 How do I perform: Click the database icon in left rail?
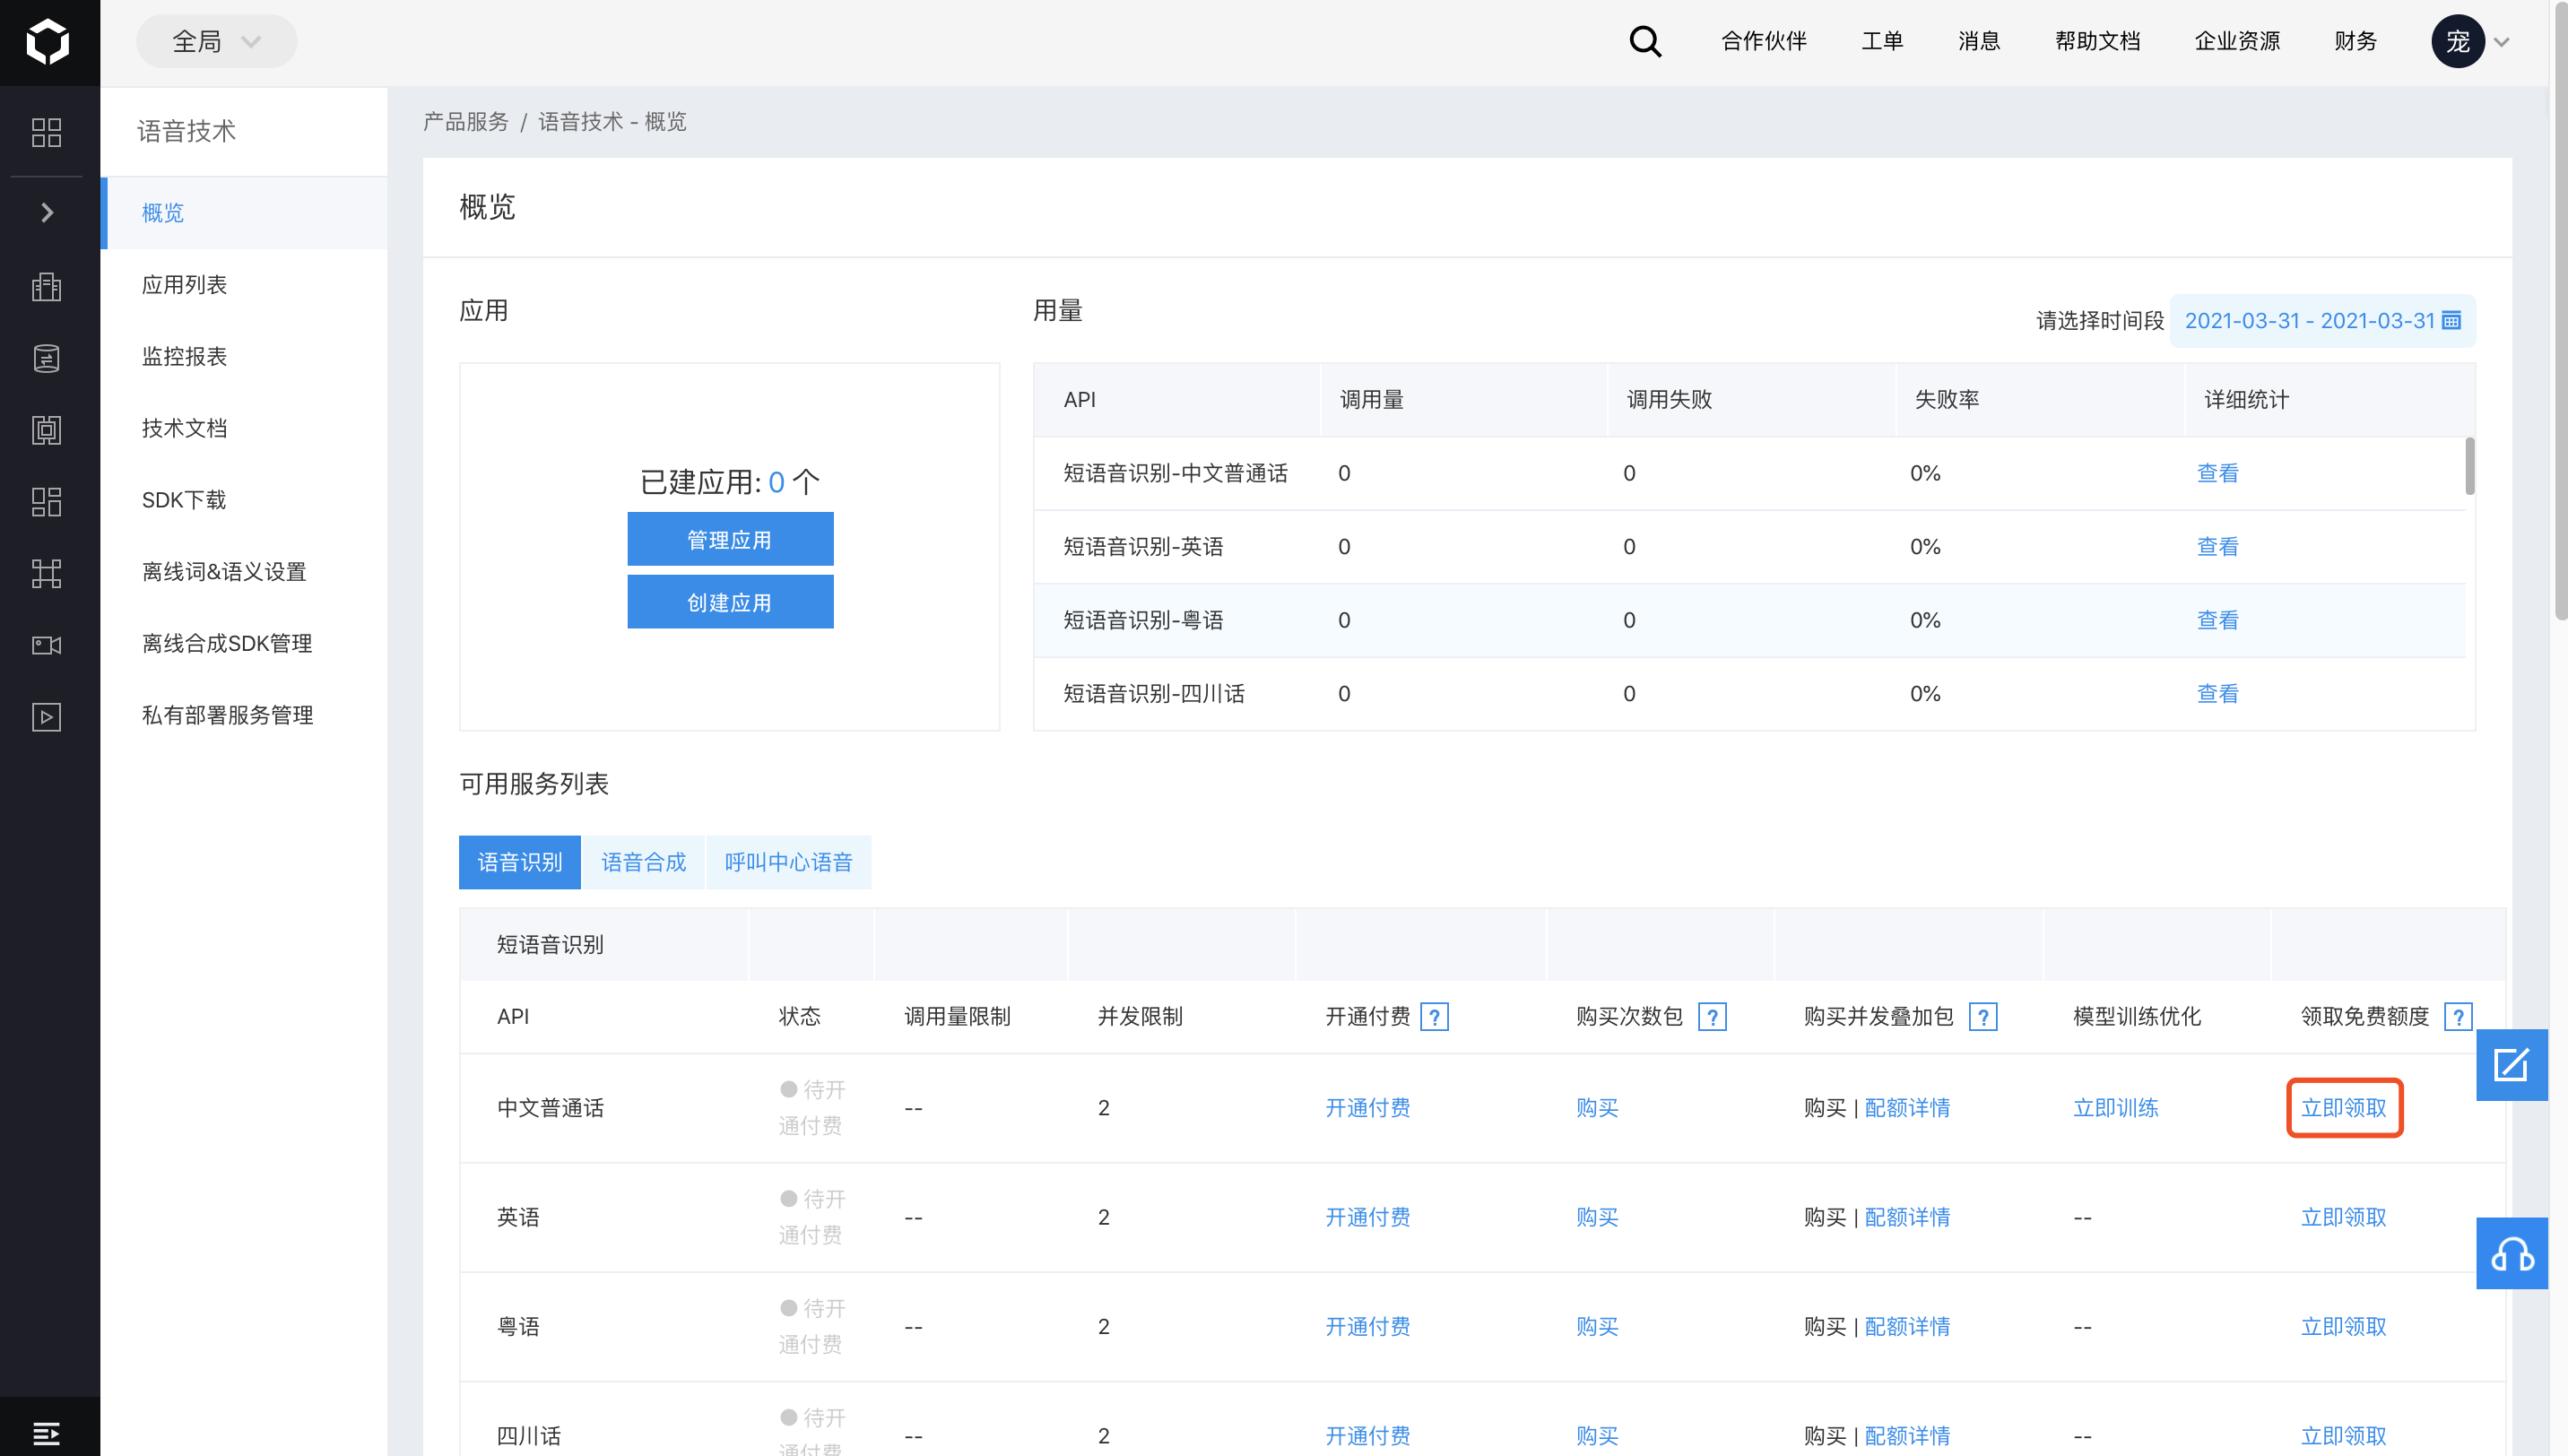pyautogui.click(x=47, y=358)
